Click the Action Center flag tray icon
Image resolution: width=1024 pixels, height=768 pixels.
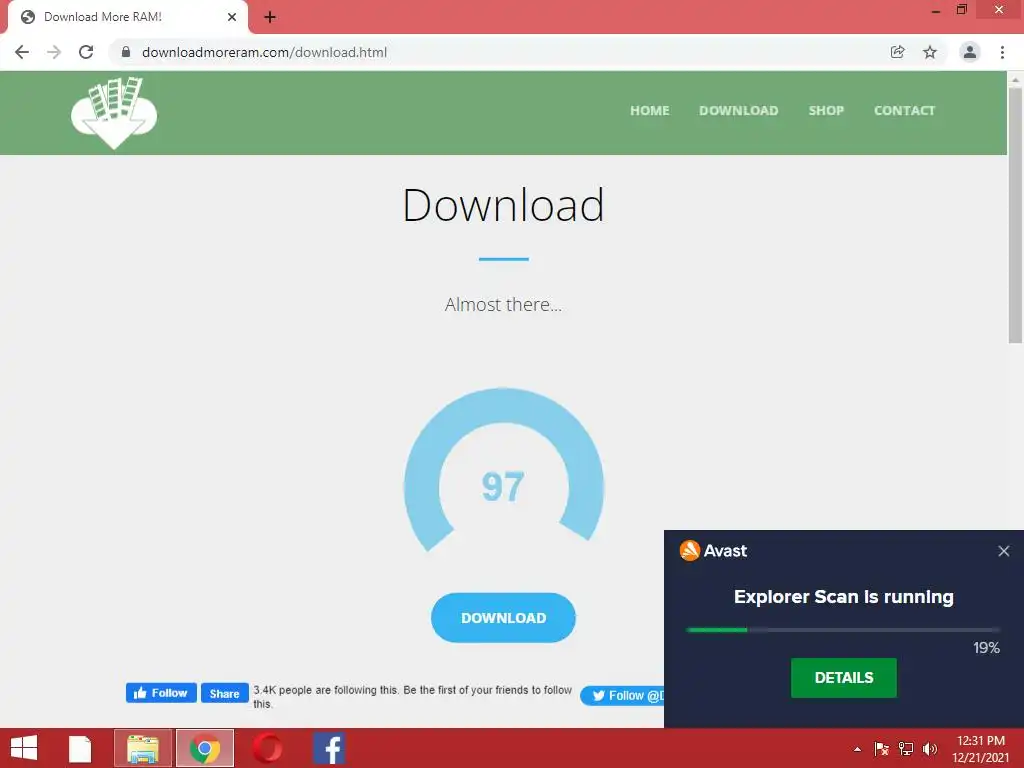(881, 749)
